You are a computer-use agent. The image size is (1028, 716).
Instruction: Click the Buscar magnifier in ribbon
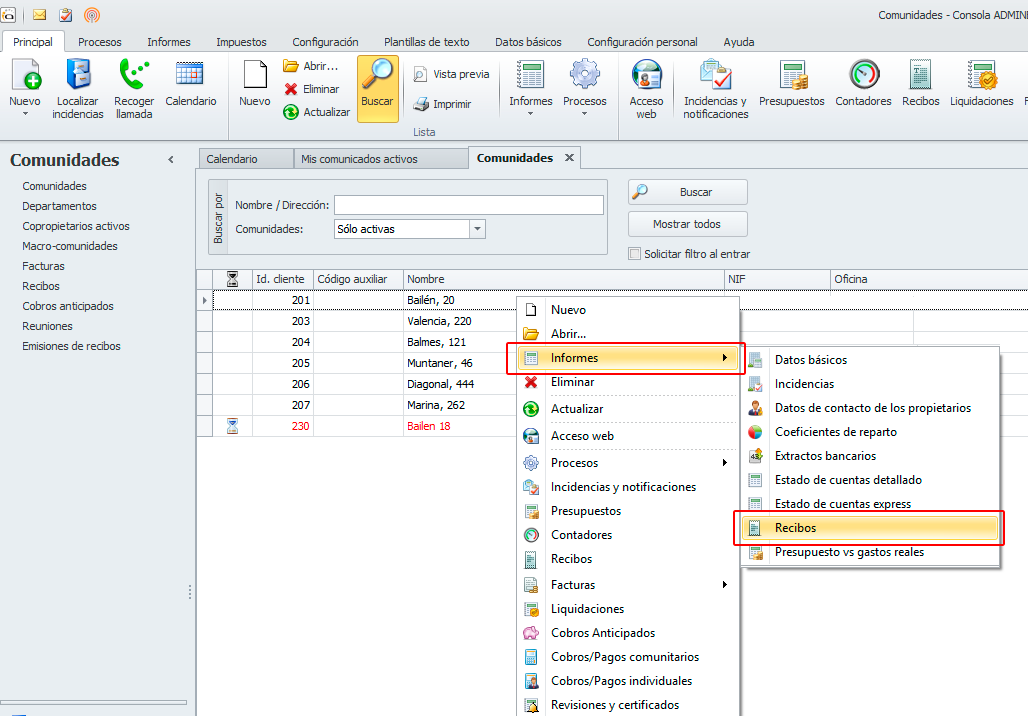377,76
